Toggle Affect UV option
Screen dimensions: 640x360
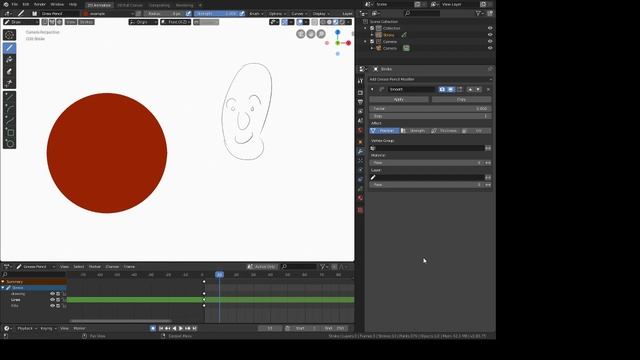pos(476,131)
